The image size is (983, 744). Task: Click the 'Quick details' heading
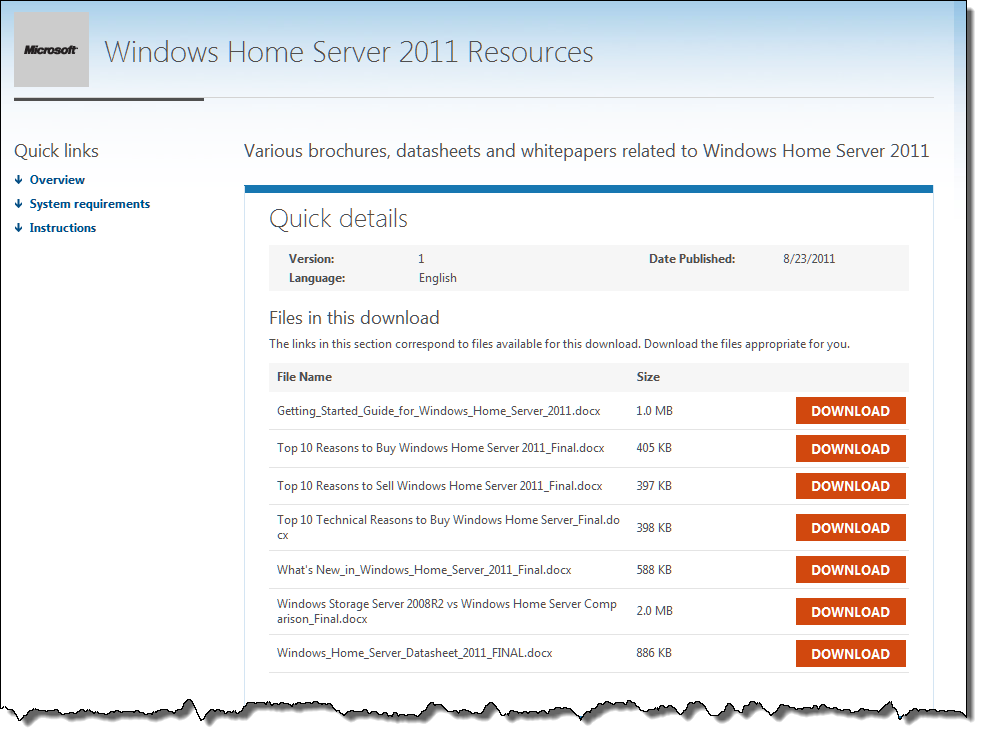point(339,219)
